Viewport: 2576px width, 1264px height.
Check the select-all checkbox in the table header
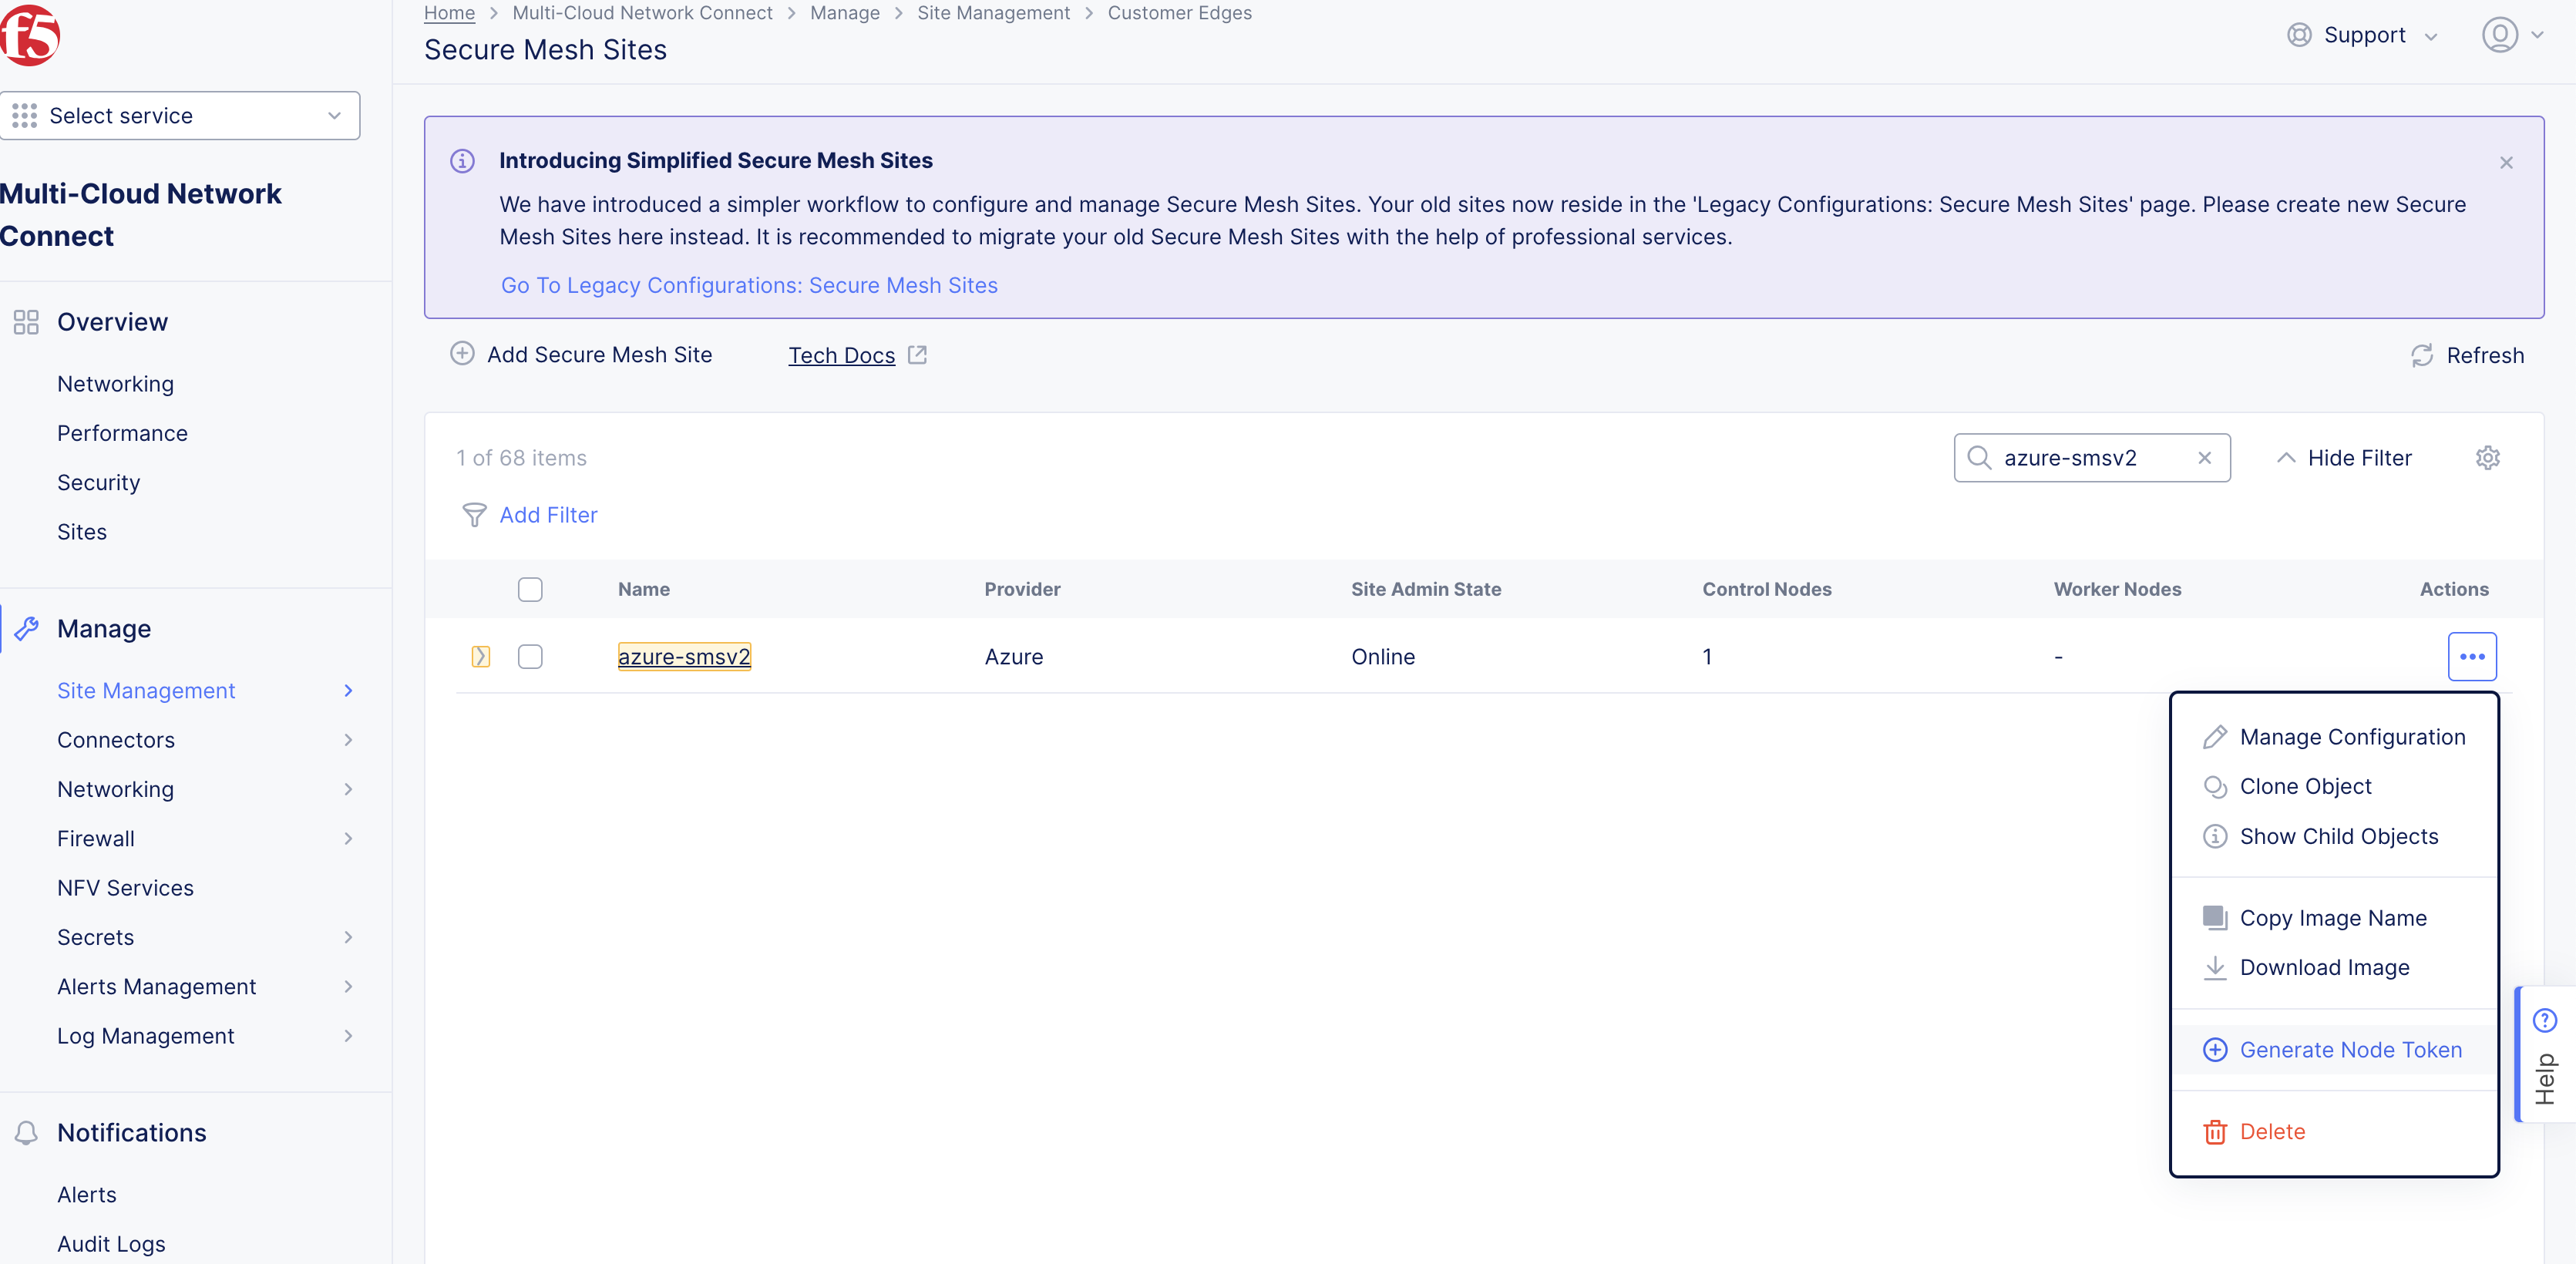[530, 589]
